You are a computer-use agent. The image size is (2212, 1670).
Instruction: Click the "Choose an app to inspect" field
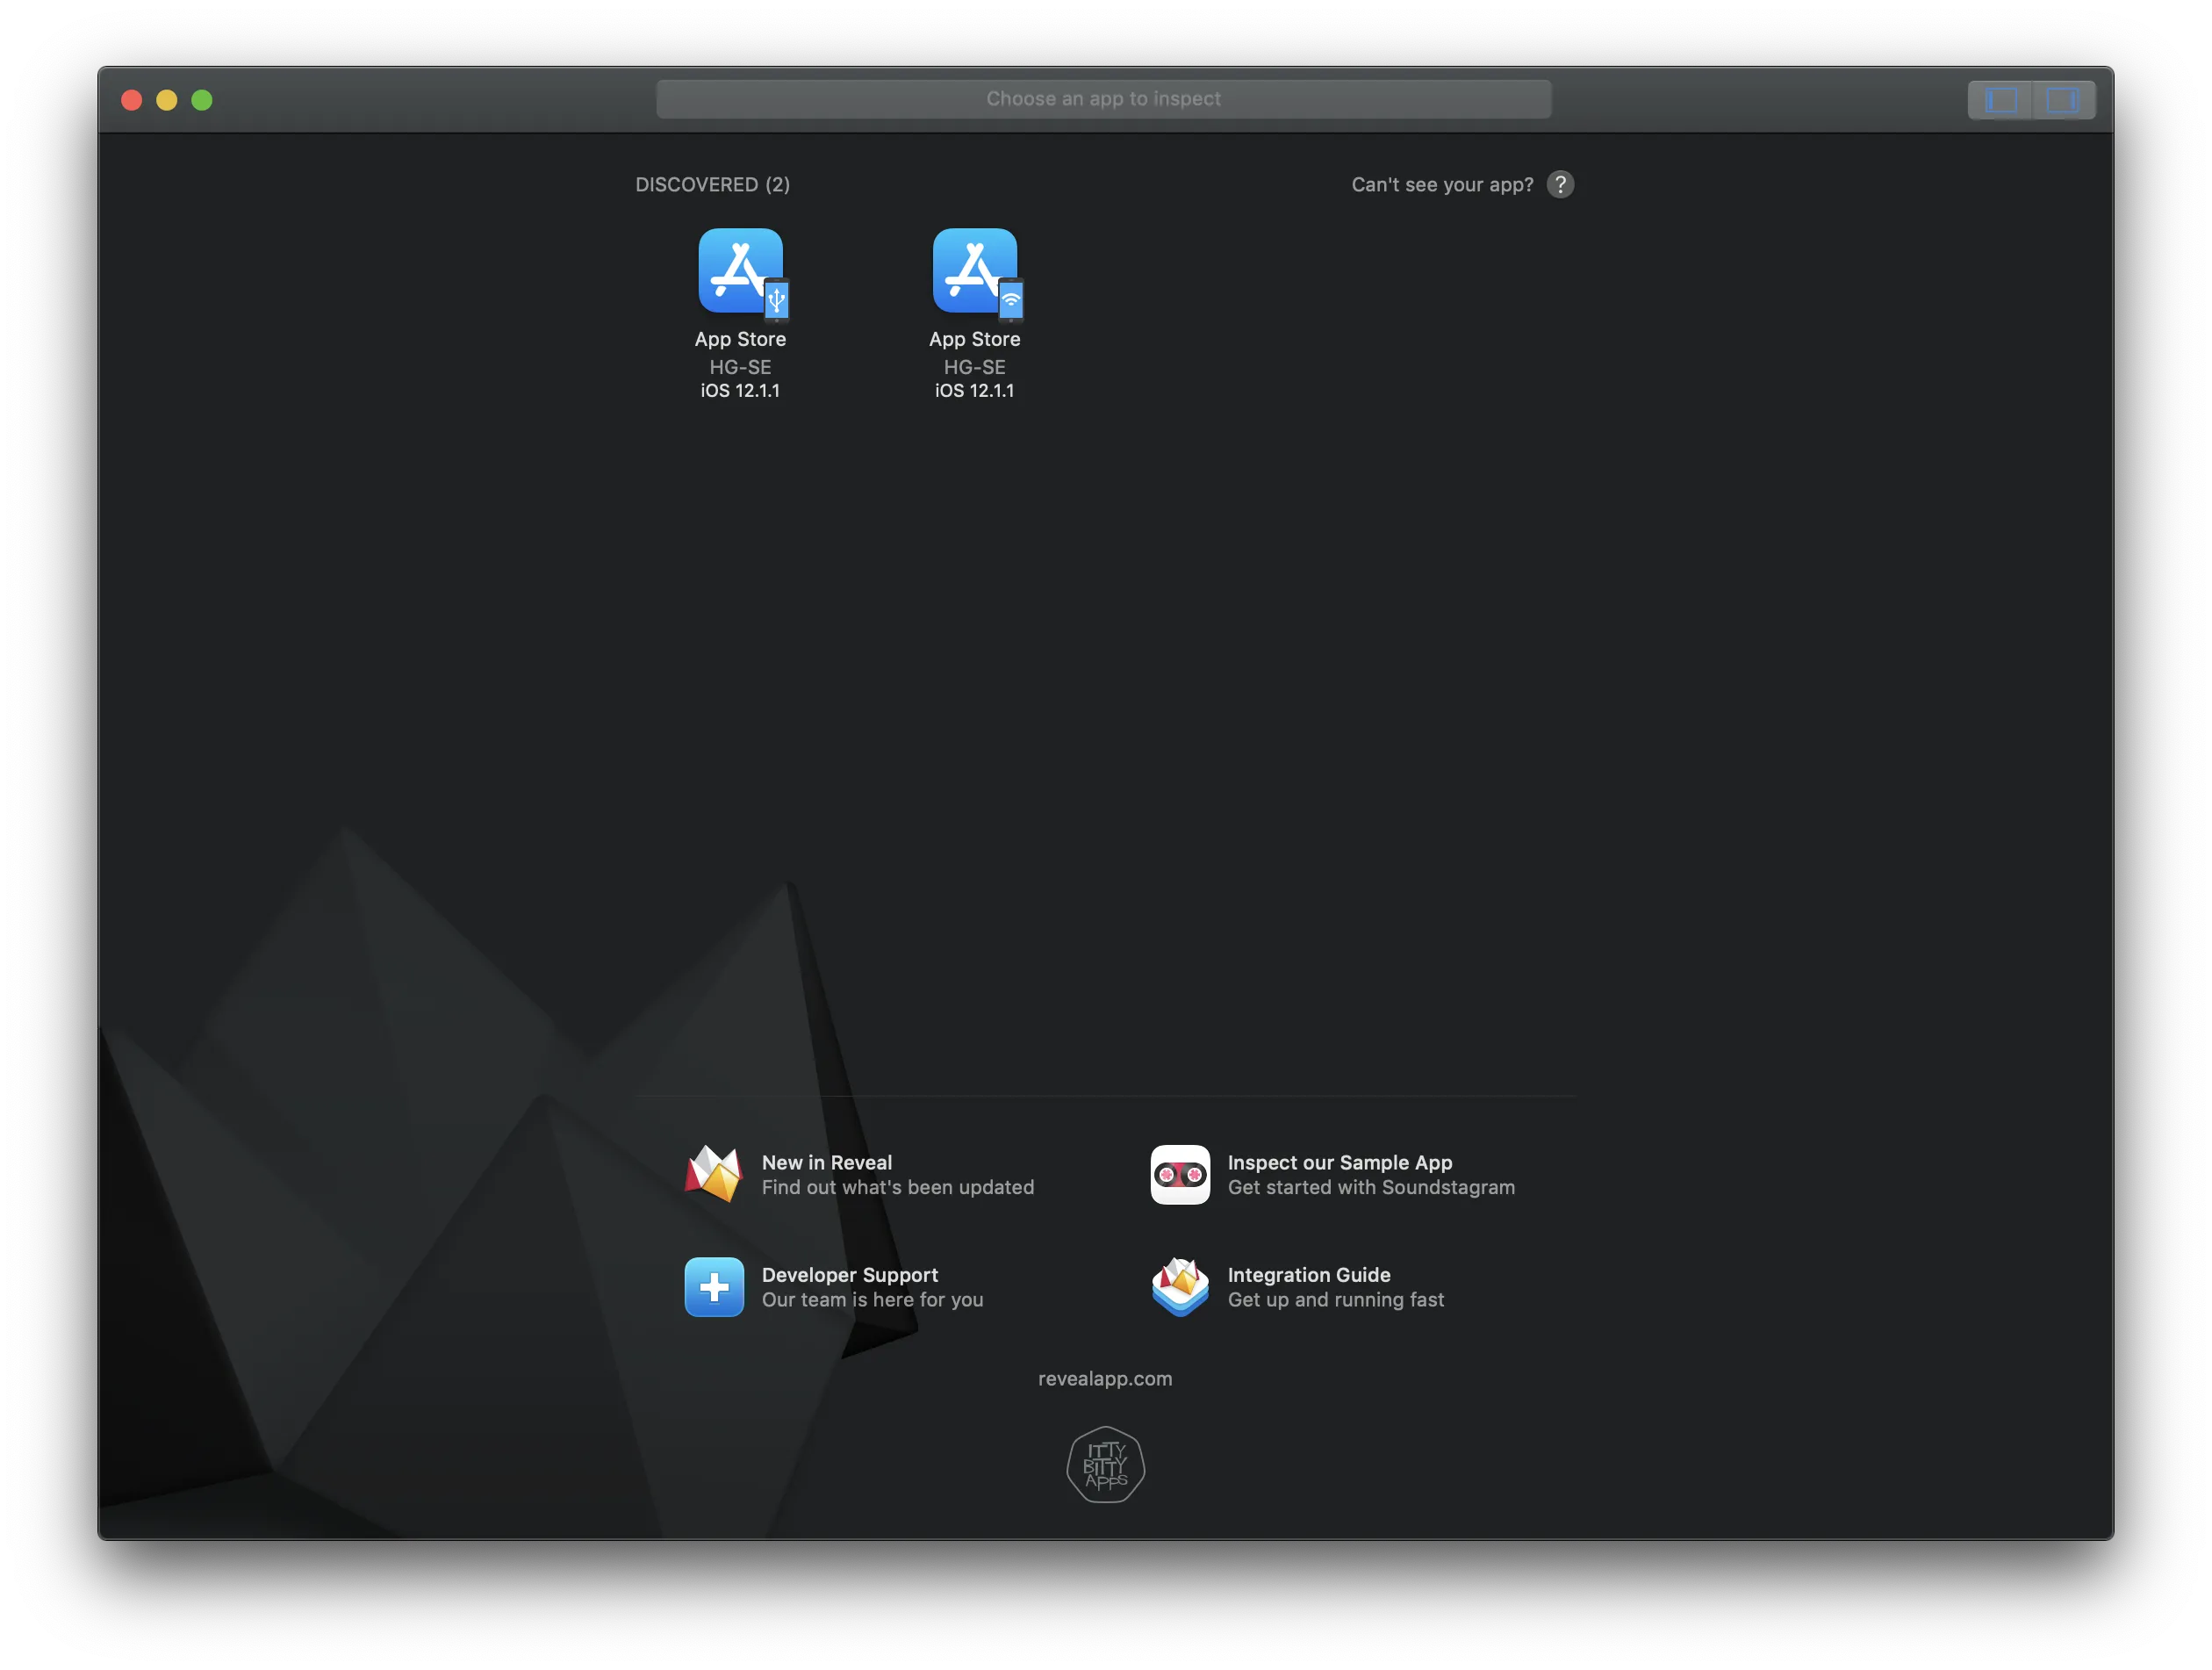tap(1103, 99)
